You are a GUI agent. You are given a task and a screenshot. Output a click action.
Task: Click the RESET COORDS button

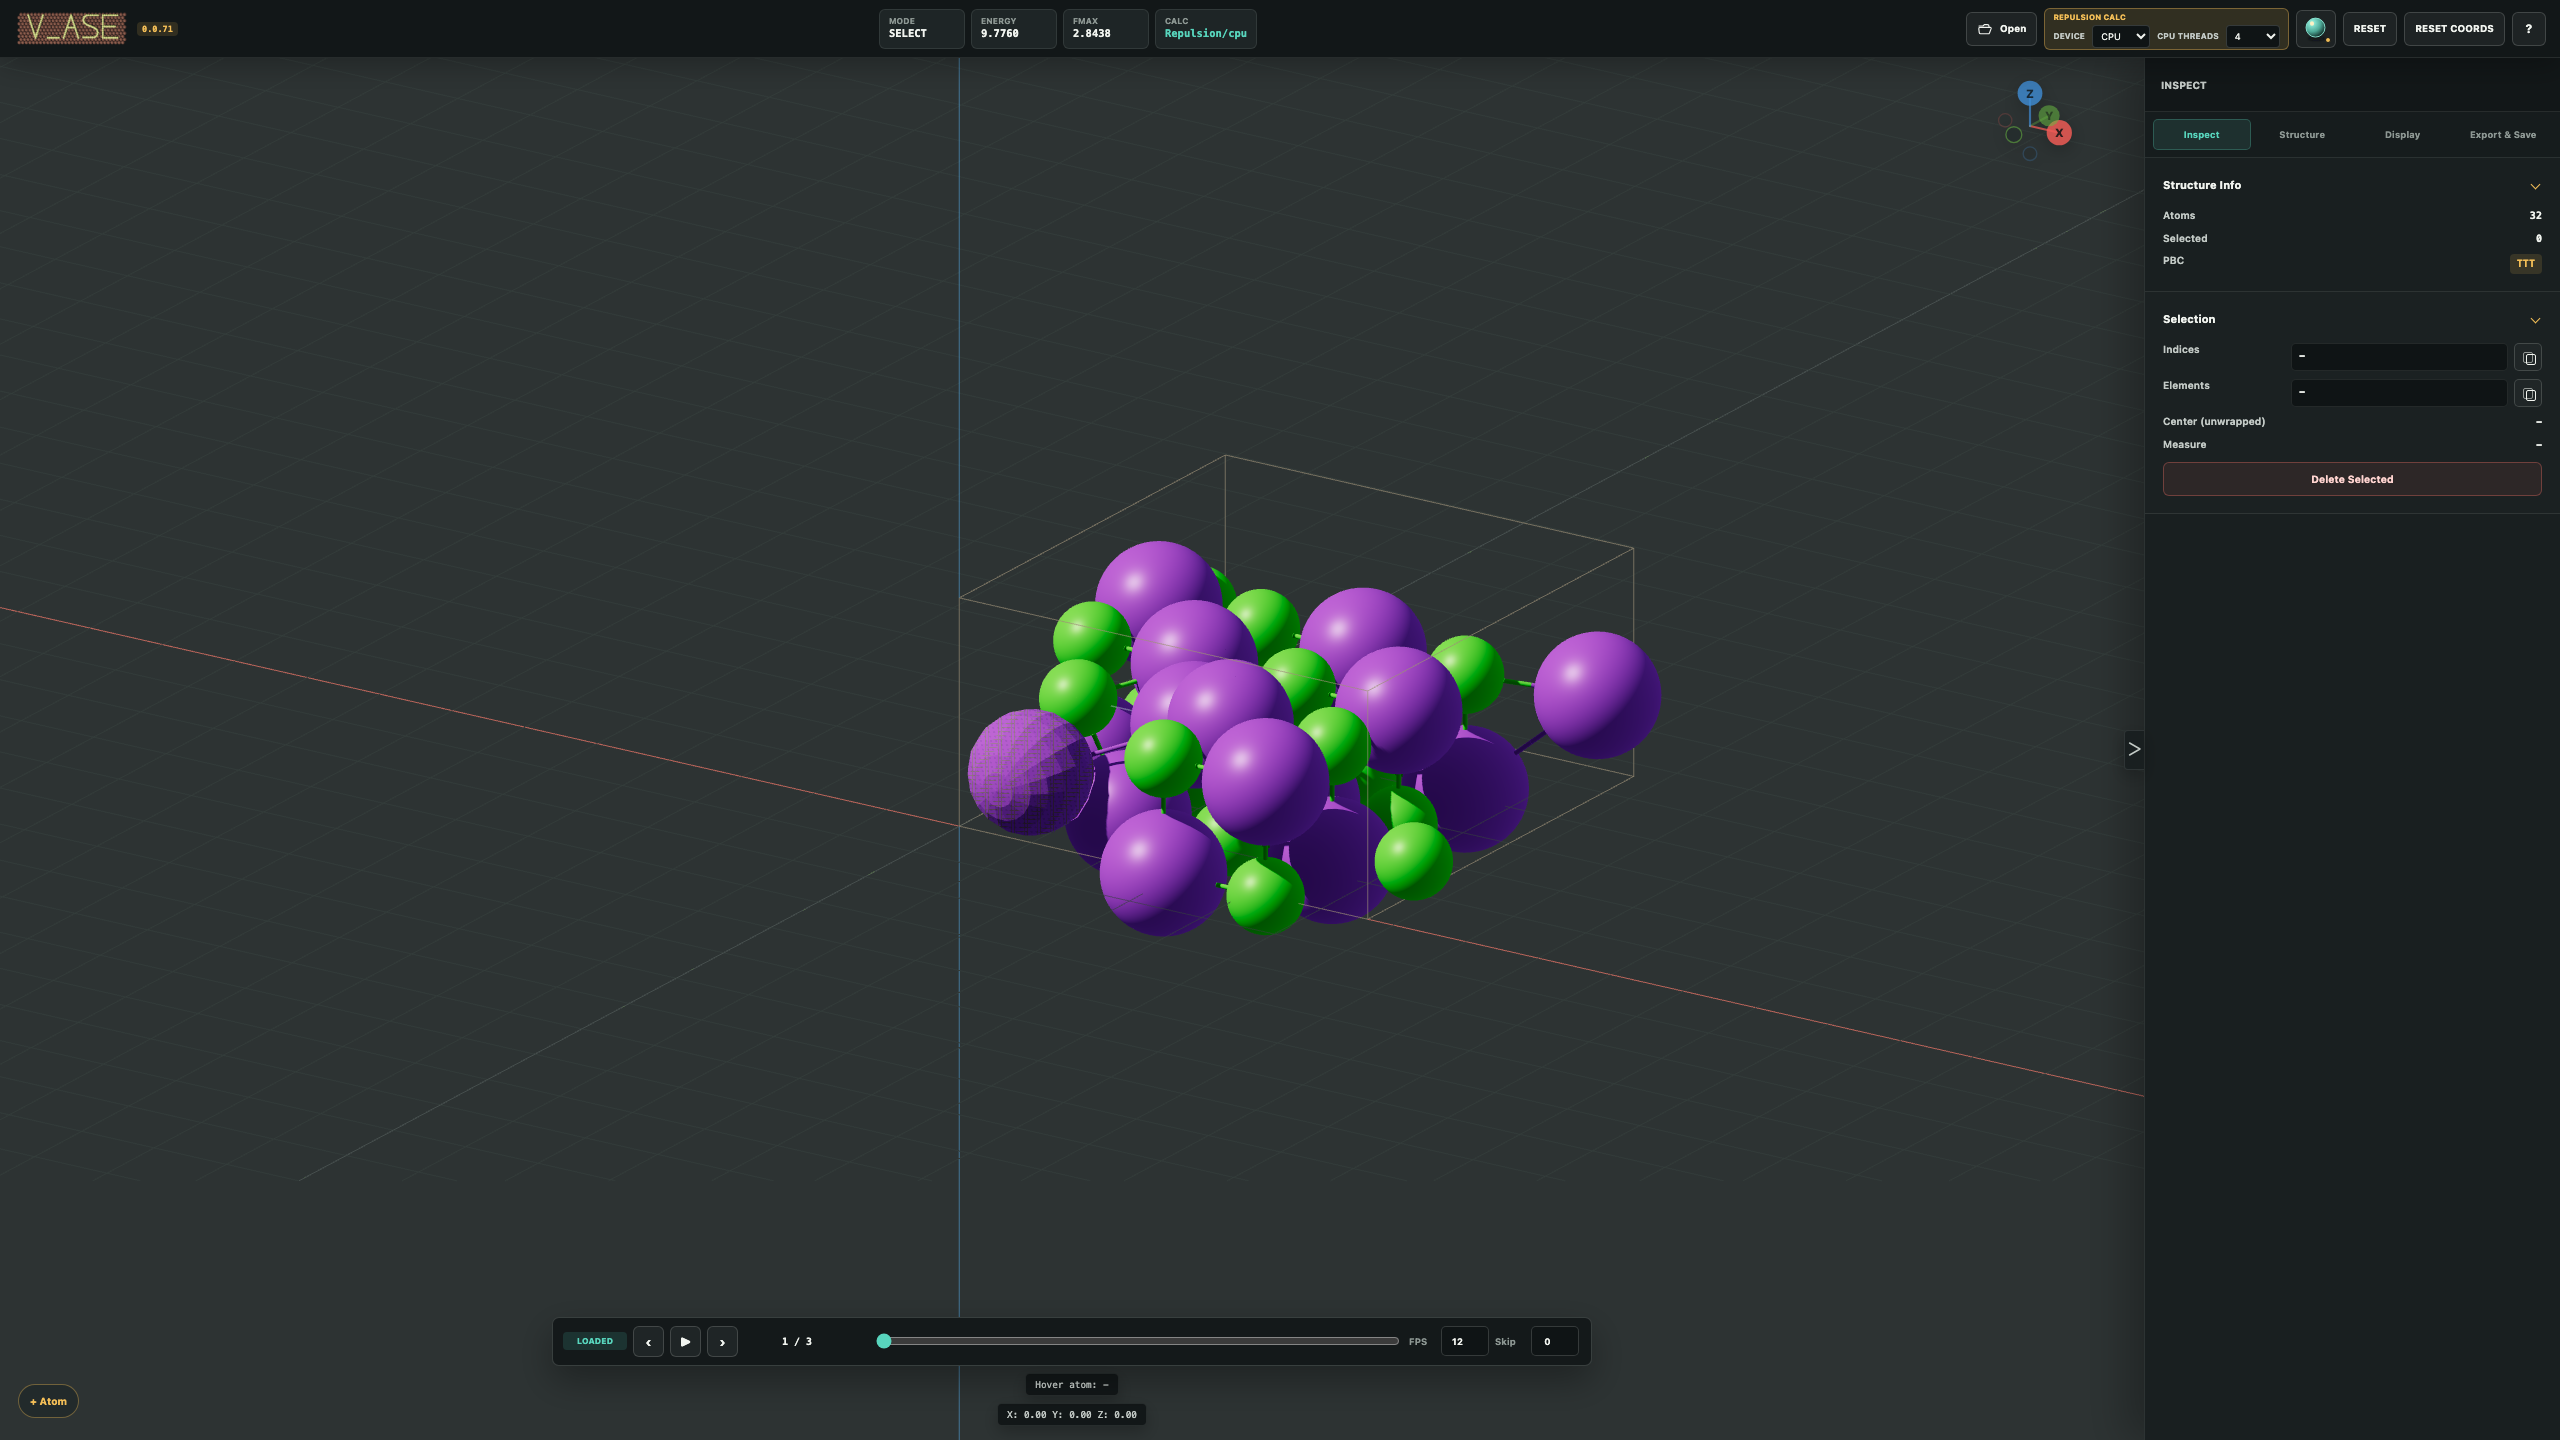(x=2454, y=29)
